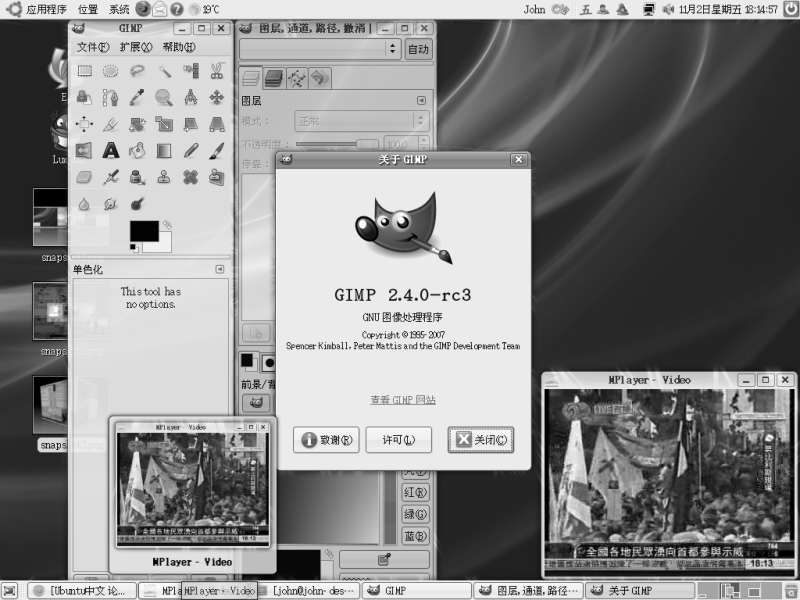The height and width of the screenshot is (600, 800).
Task: Select the Perspective Clone tool
Action: click(x=217, y=177)
